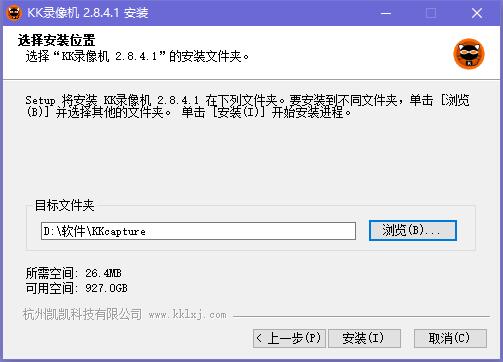503x362 pixels.
Task: Click the 杭州凯凯科技有限公司 www.kklxj.com text
Action: pyautogui.click(x=125, y=314)
